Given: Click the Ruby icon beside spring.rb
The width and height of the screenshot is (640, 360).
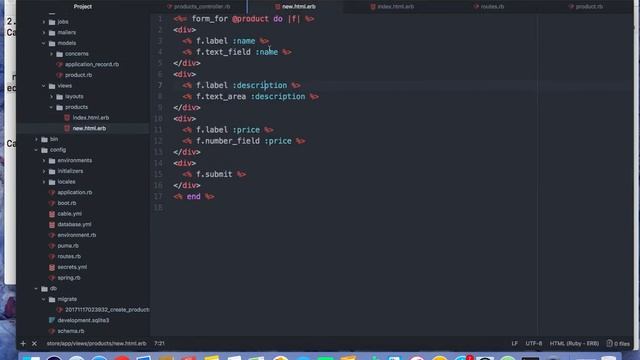Looking at the screenshot, I should click(x=52, y=278).
